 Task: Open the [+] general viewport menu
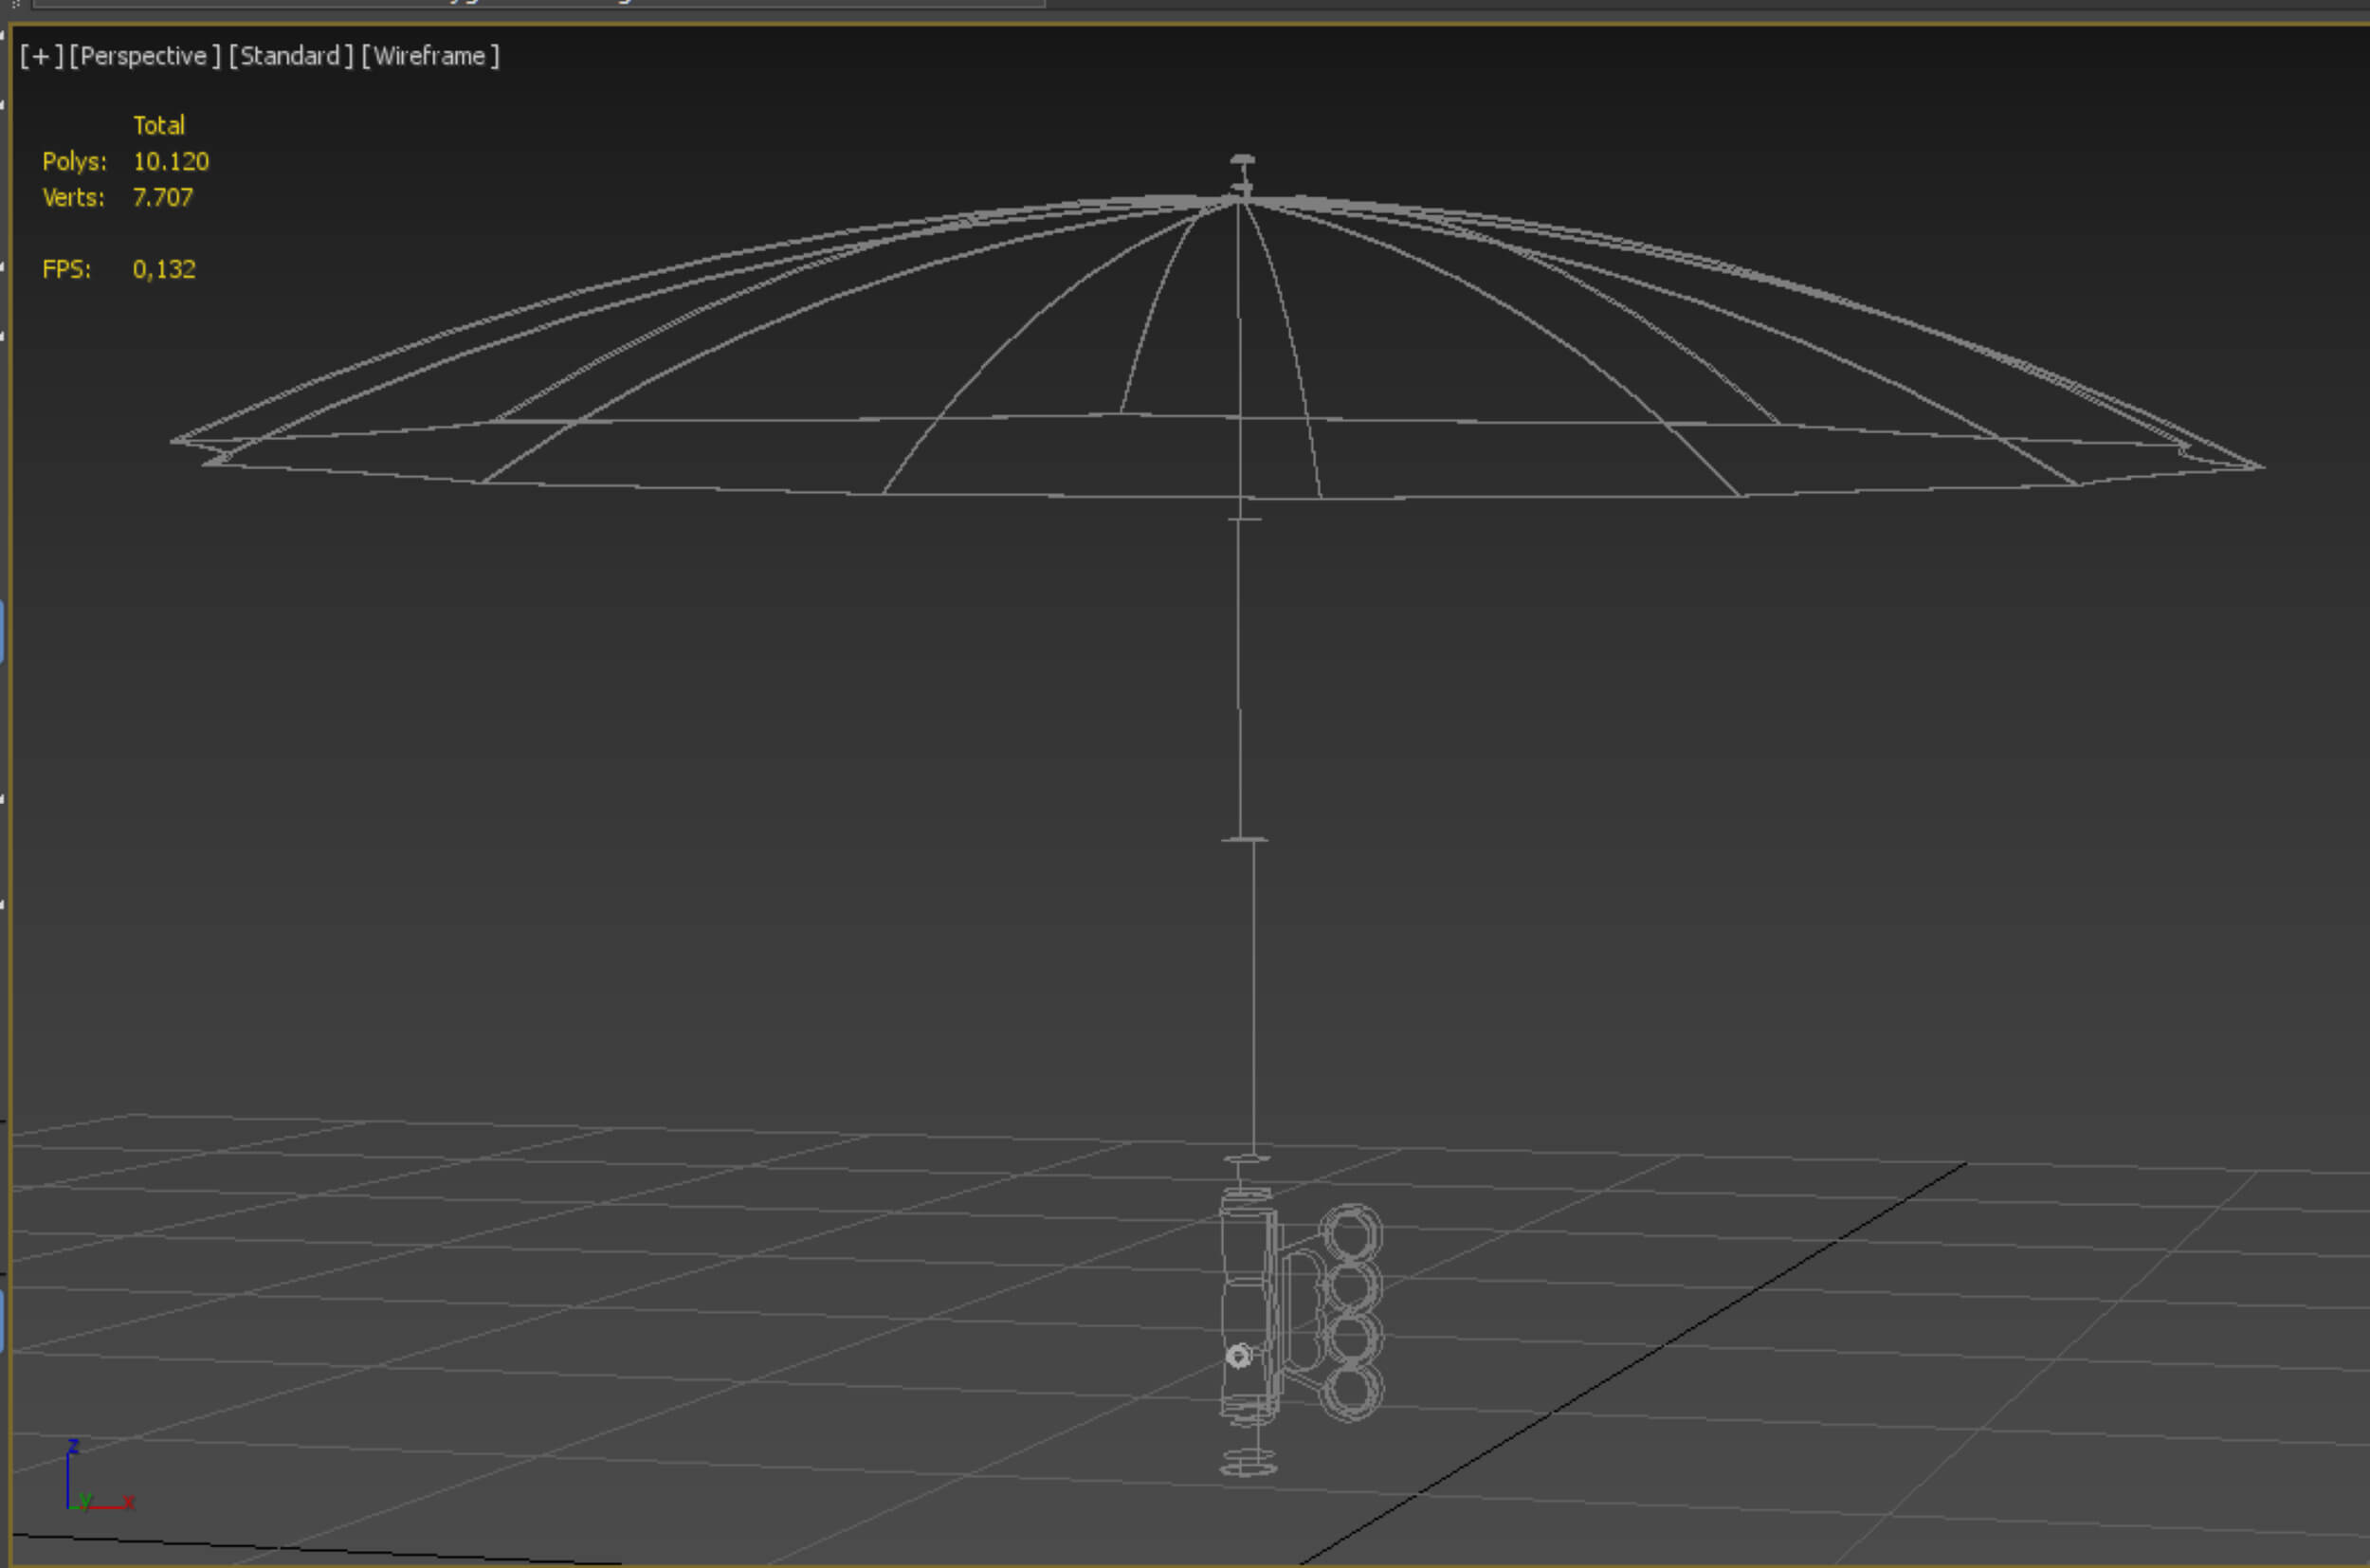coord(41,56)
